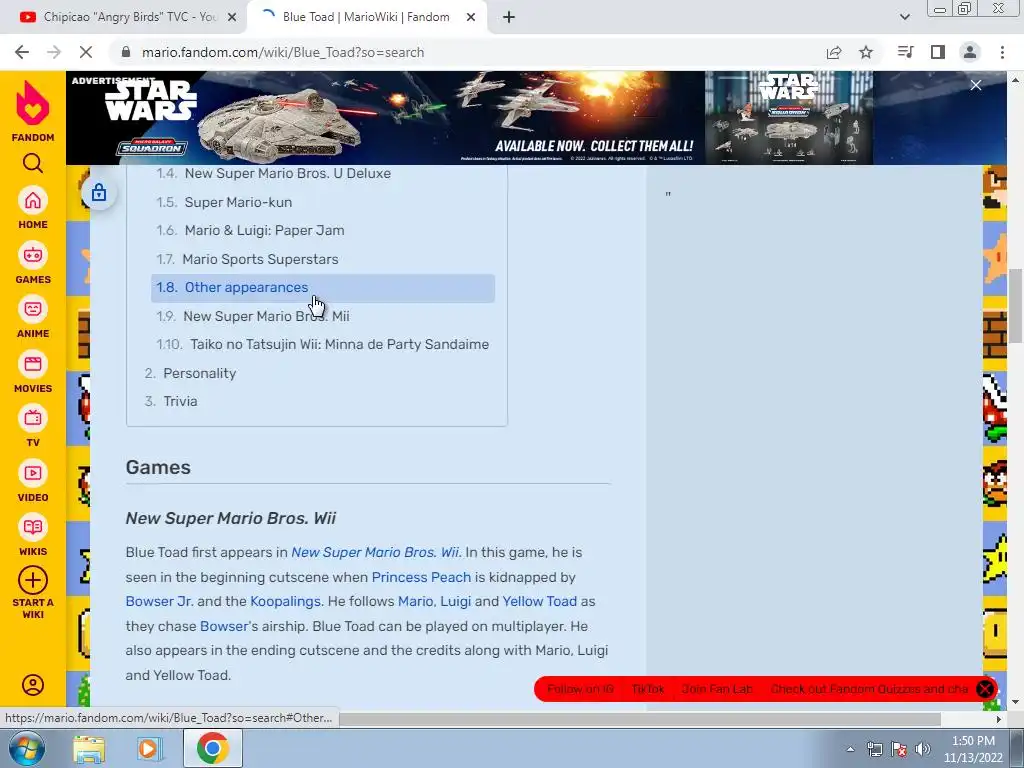Click the site lock icon in address bar

126,52
